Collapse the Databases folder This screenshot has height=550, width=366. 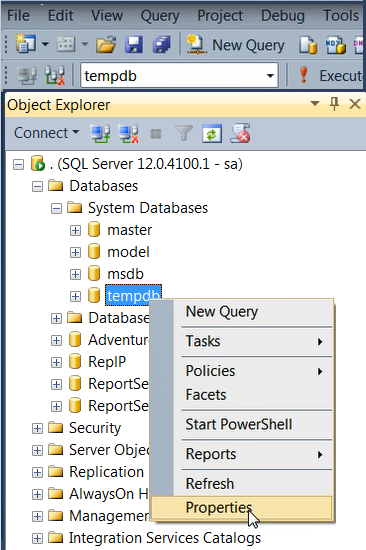[37, 187]
